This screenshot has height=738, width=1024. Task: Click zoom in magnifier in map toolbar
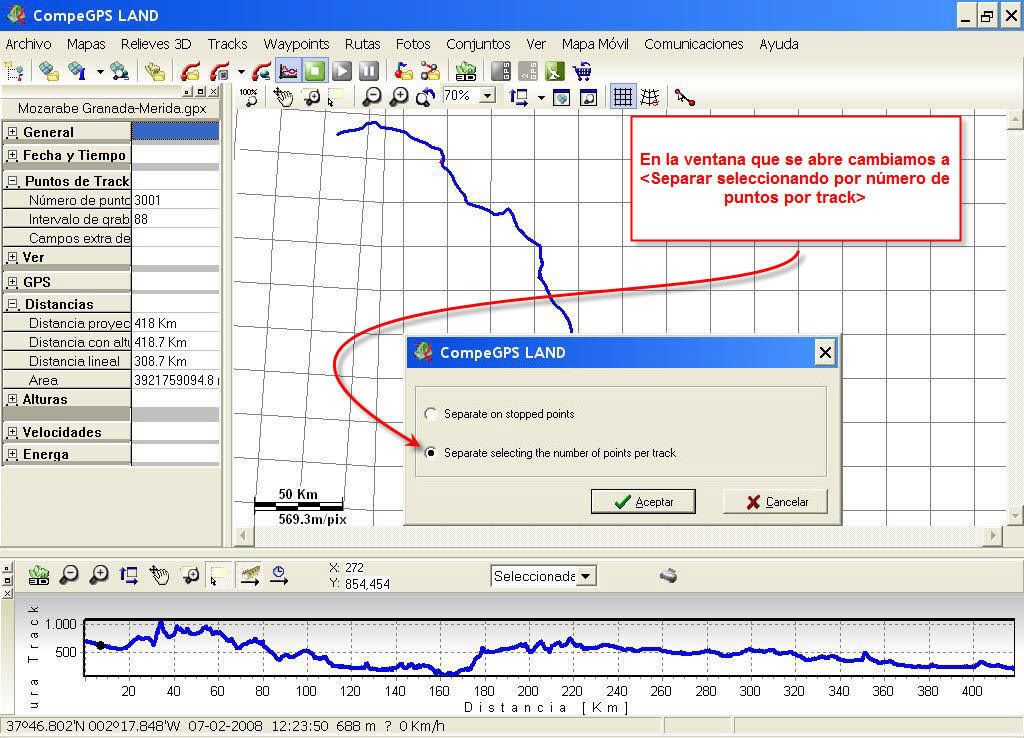tap(399, 97)
